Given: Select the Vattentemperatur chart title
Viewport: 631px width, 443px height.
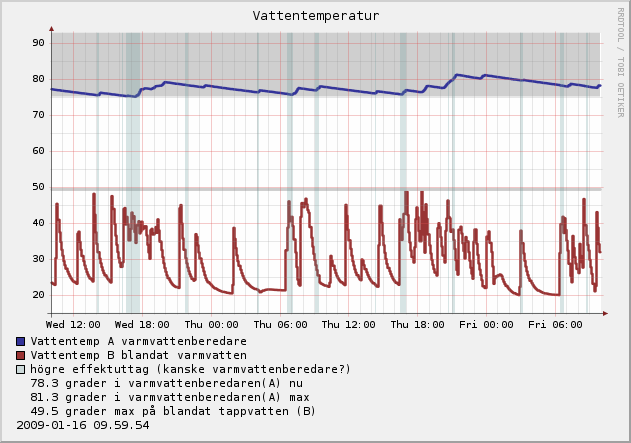Looking at the screenshot, I should [x=315, y=16].
